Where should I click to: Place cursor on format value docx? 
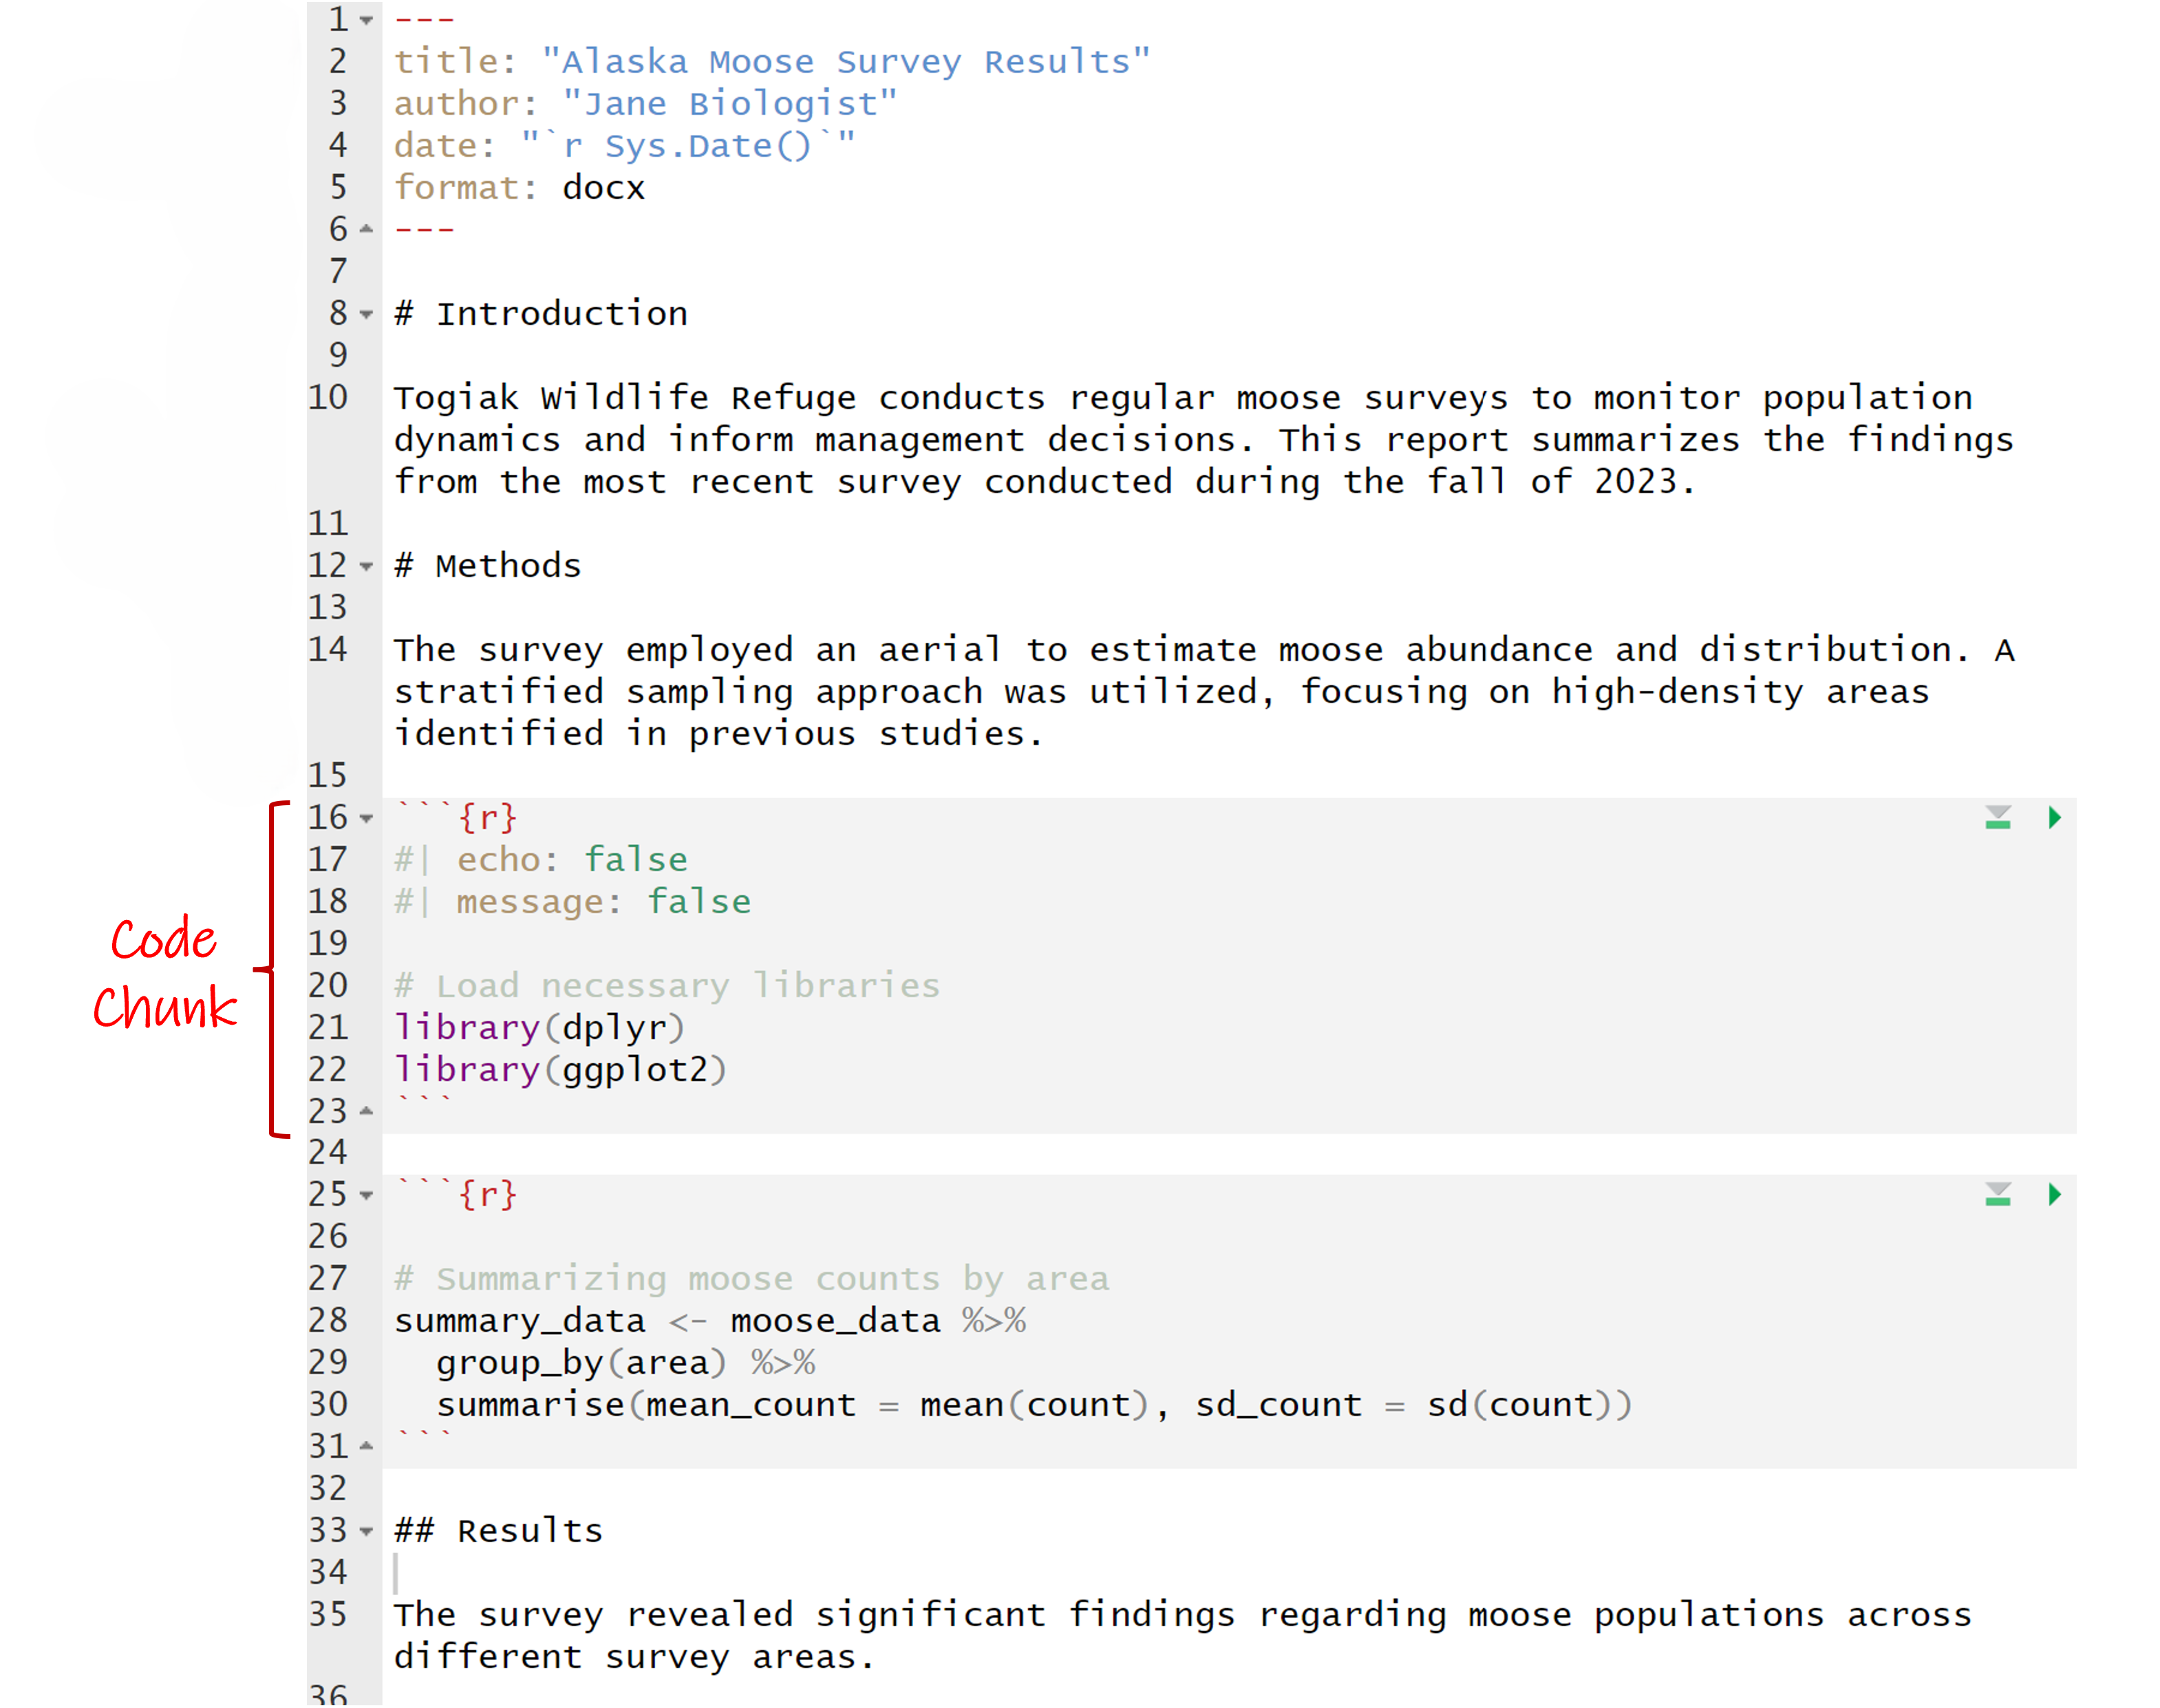[603, 188]
